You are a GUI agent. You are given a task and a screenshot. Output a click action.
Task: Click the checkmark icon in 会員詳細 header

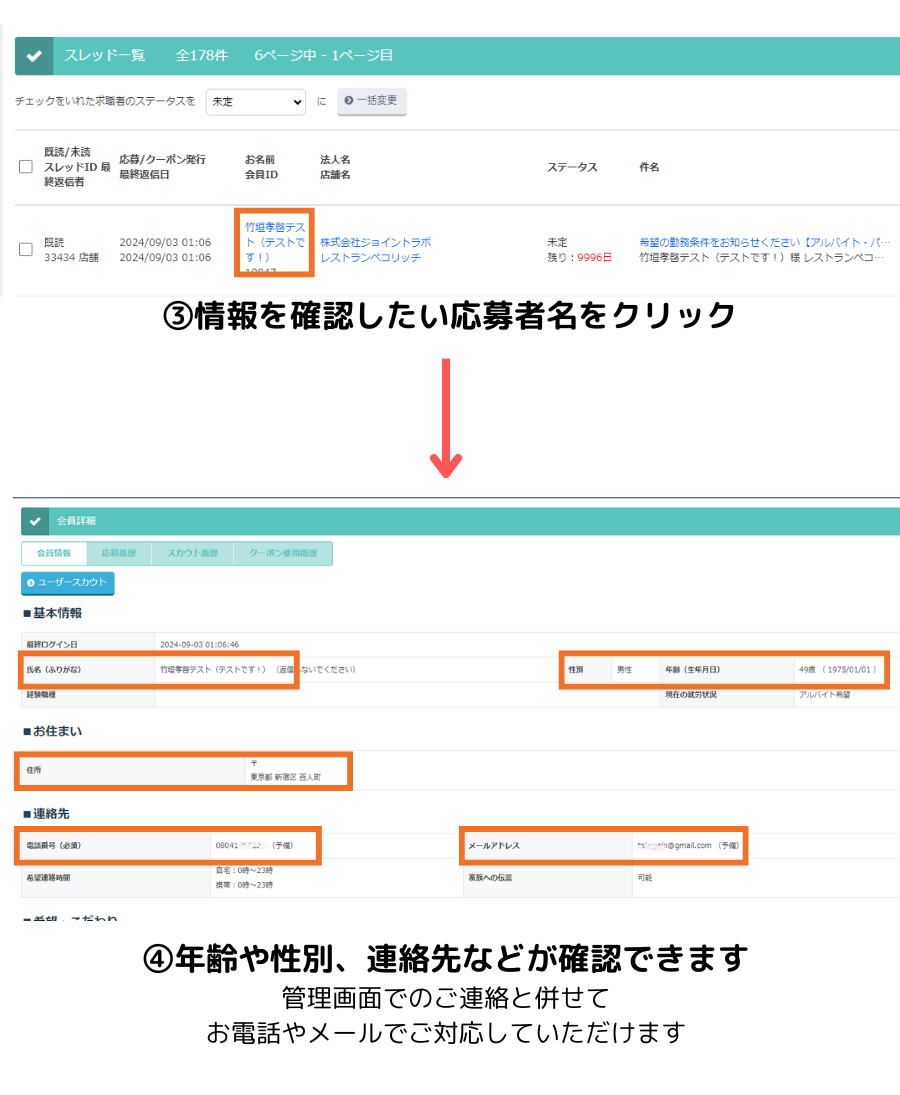pyautogui.click(x=34, y=521)
